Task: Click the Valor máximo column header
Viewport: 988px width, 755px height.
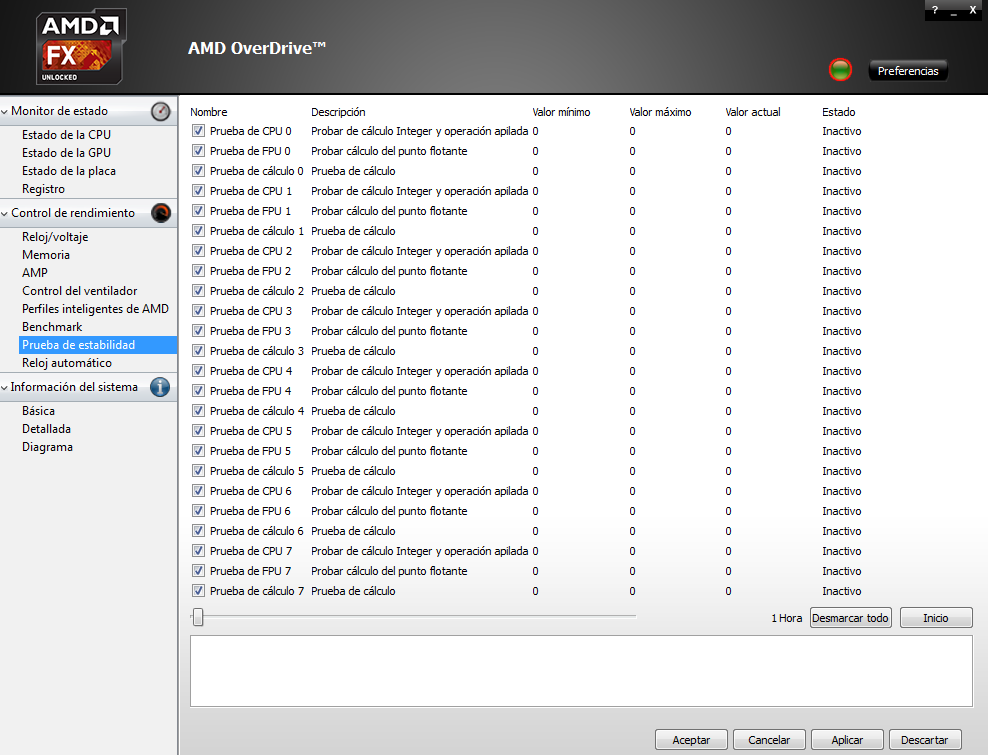Action: tap(660, 112)
